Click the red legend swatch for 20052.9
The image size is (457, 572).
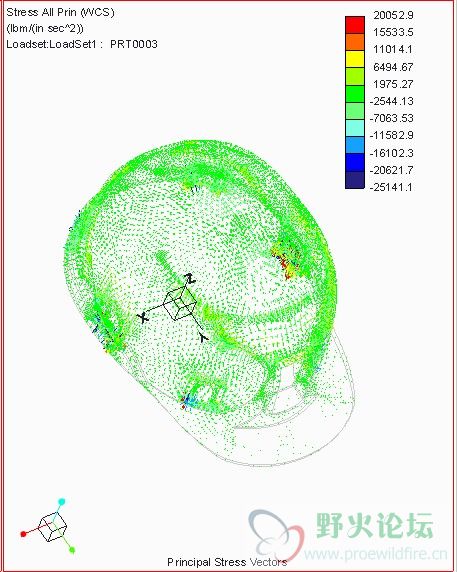pos(355,25)
